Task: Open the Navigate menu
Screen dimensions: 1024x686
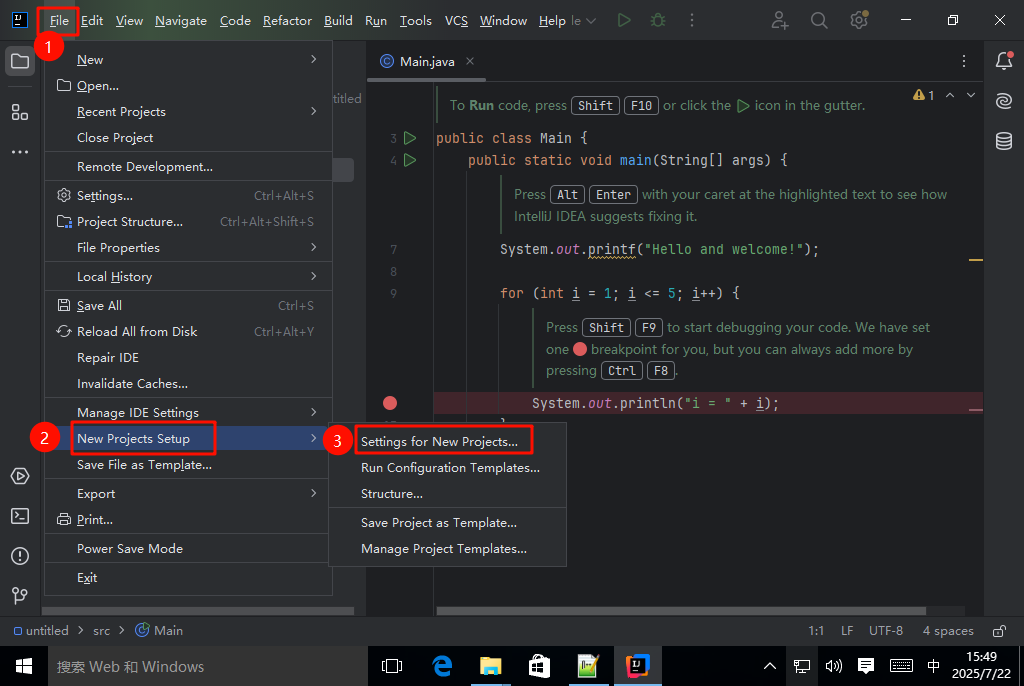Action: point(181,20)
